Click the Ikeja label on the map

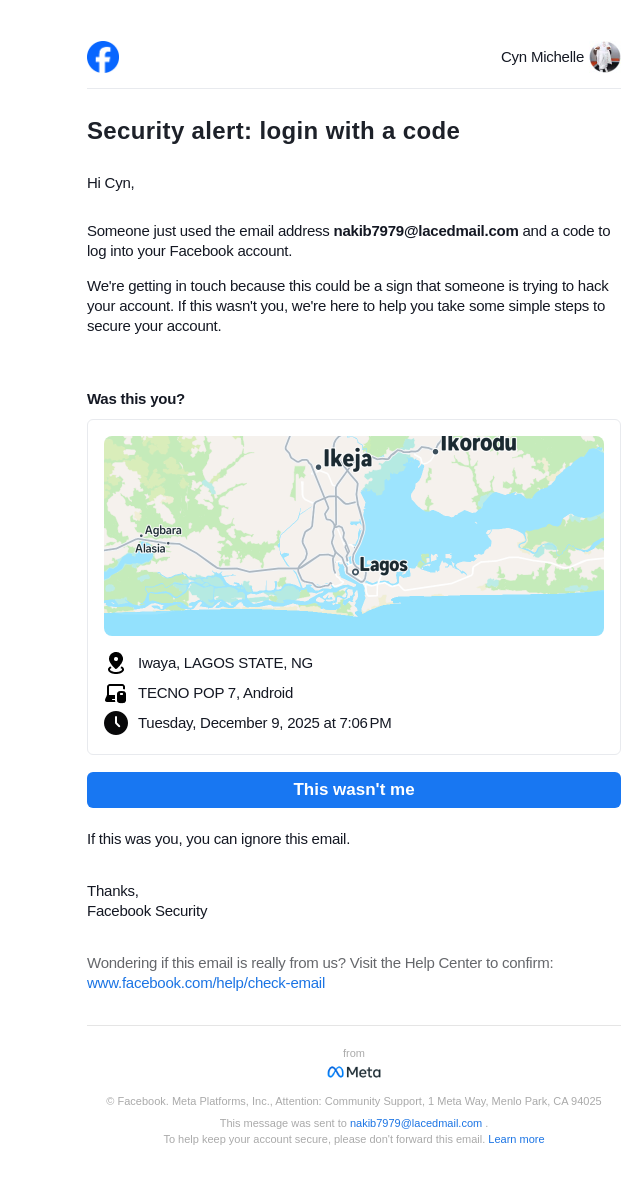tap(347, 459)
